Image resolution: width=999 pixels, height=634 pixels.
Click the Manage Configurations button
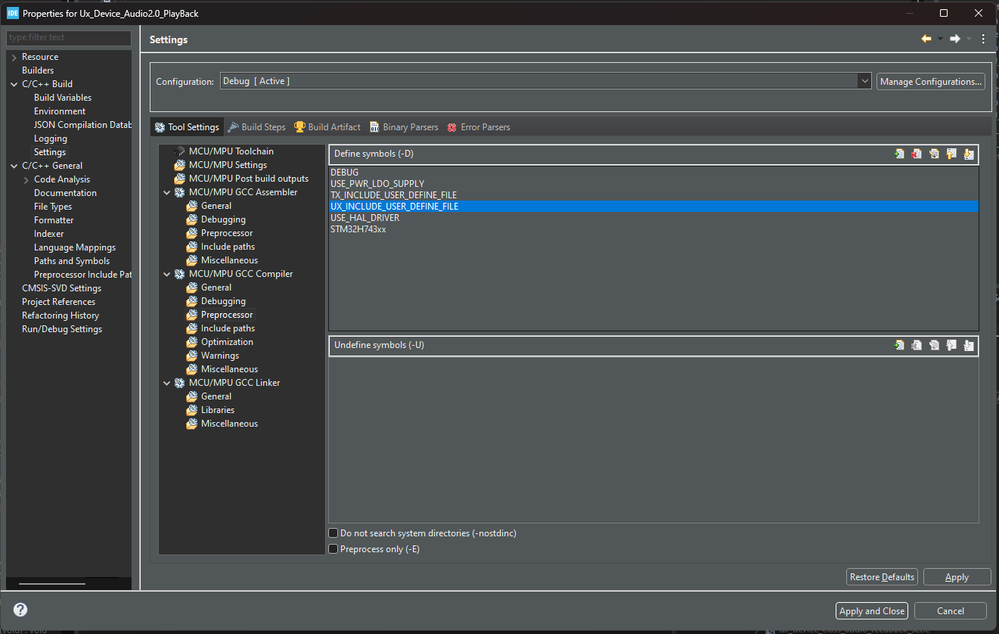coord(930,81)
